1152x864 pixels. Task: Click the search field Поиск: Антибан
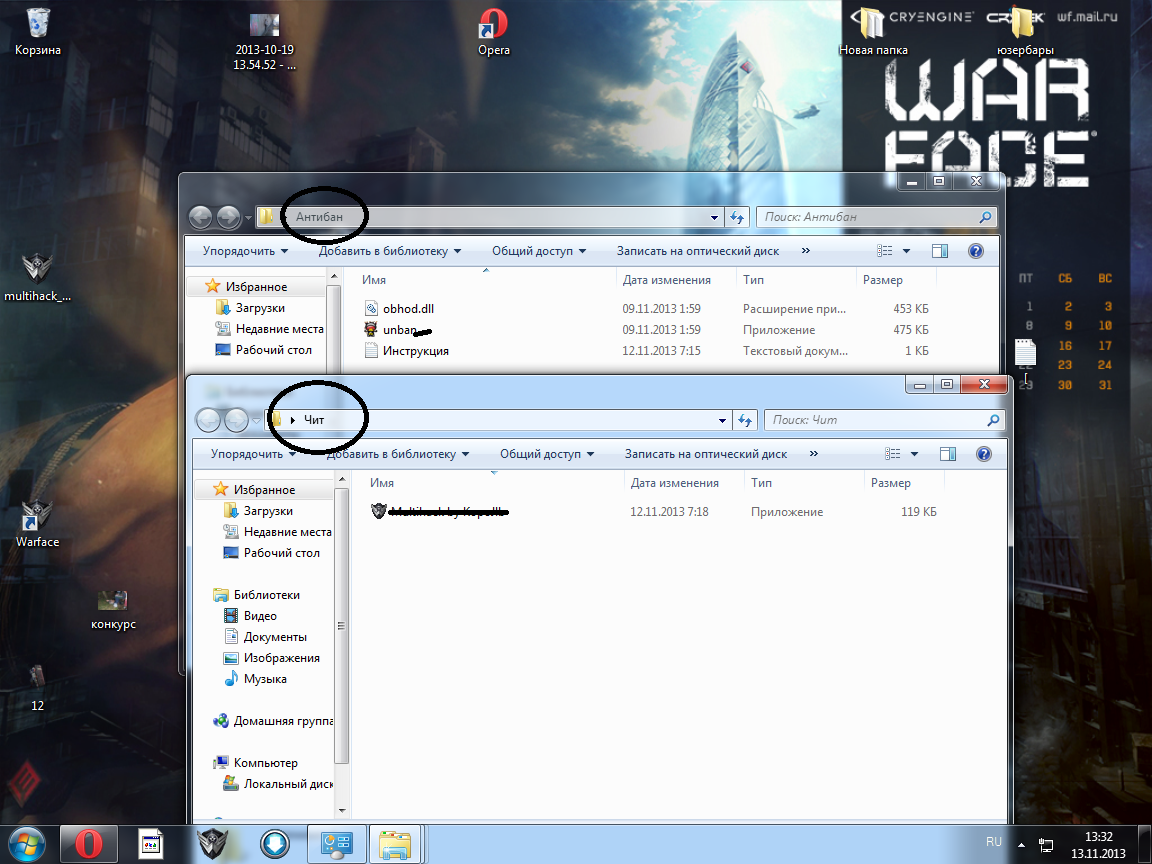[x=874, y=217]
